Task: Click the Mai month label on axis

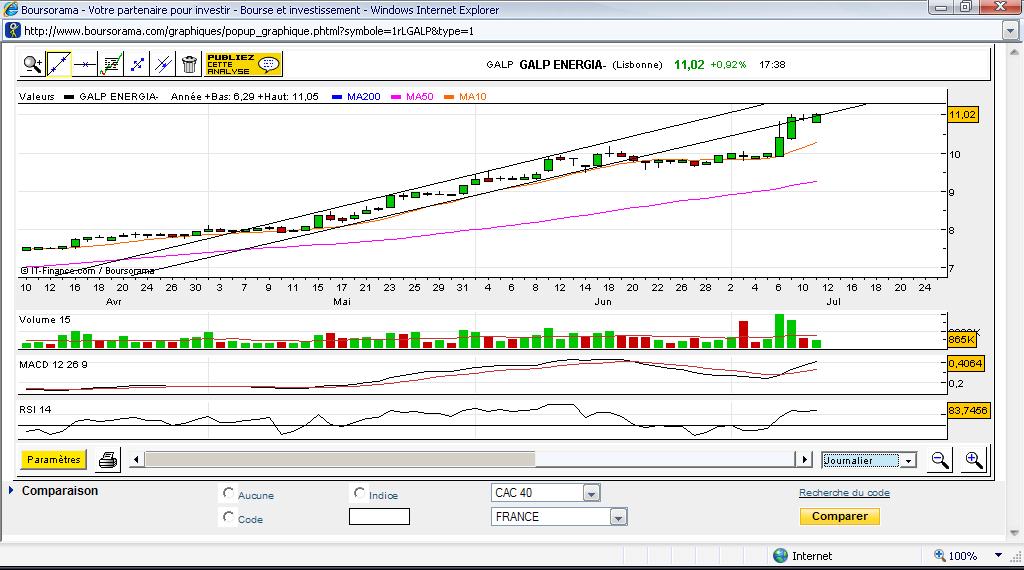Action: coord(342,302)
